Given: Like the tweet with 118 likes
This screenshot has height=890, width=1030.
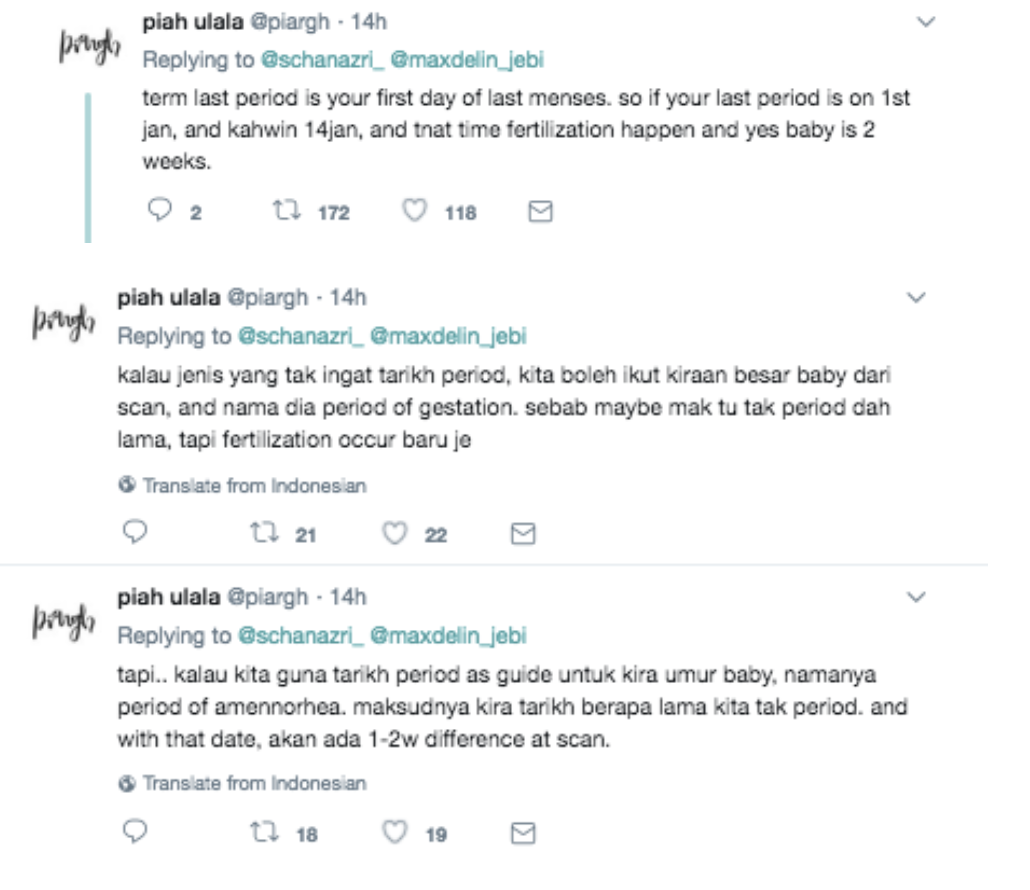Looking at the screenshot, I should pyautogui.click(x=414, y=211).
